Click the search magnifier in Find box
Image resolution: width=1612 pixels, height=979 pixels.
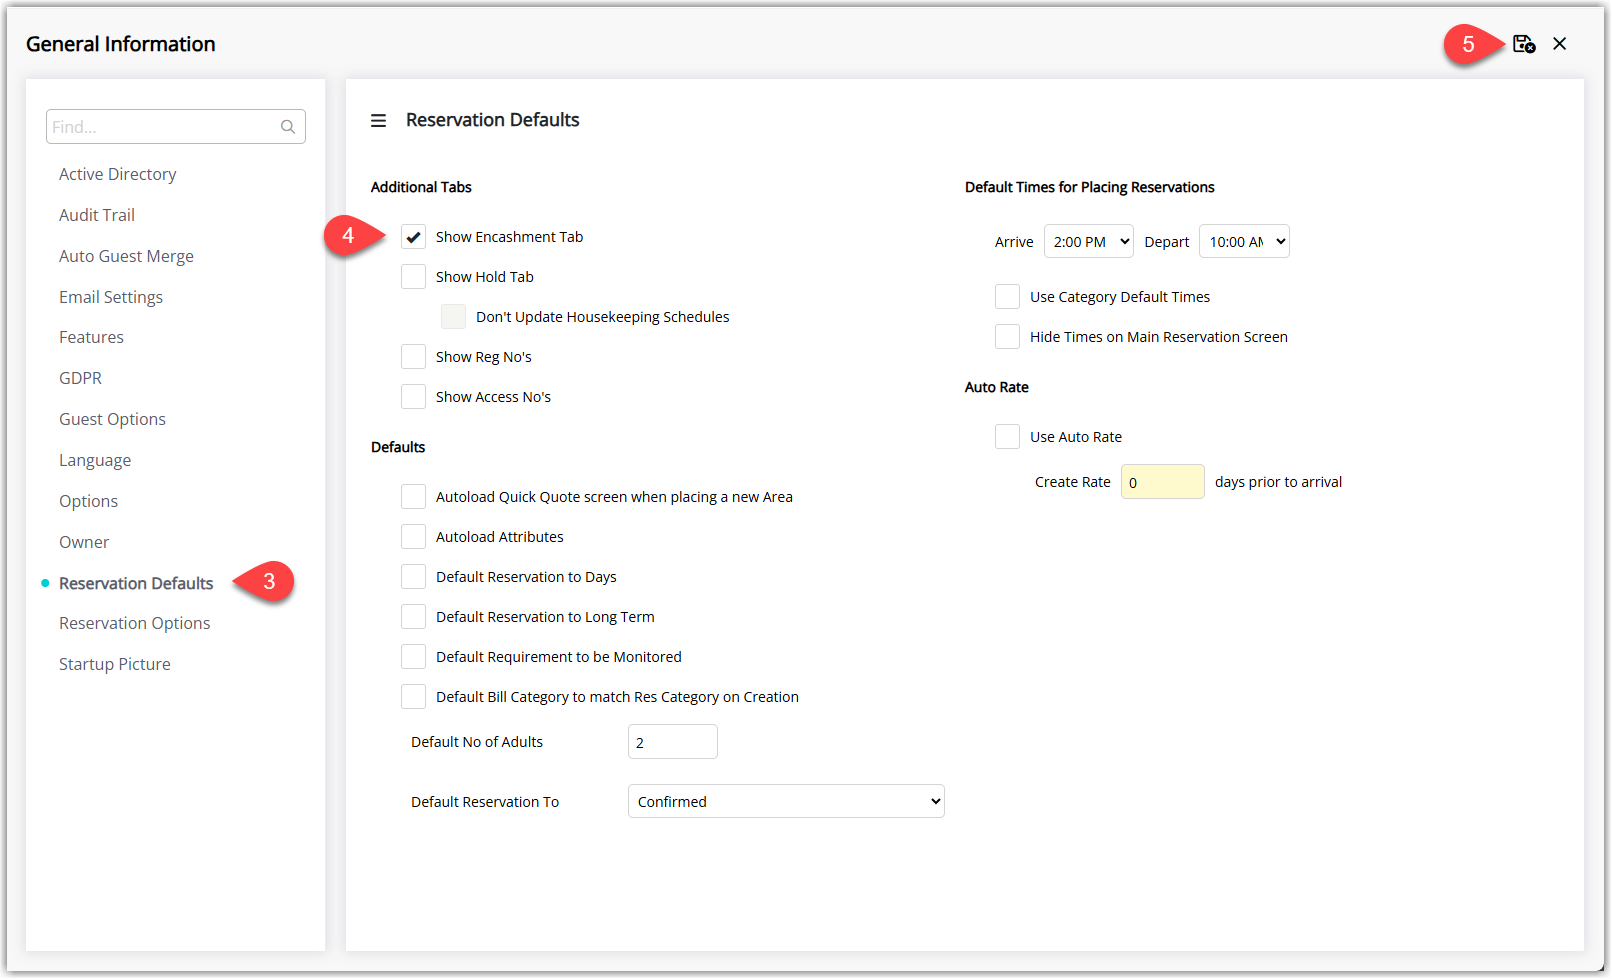point(288,127)
